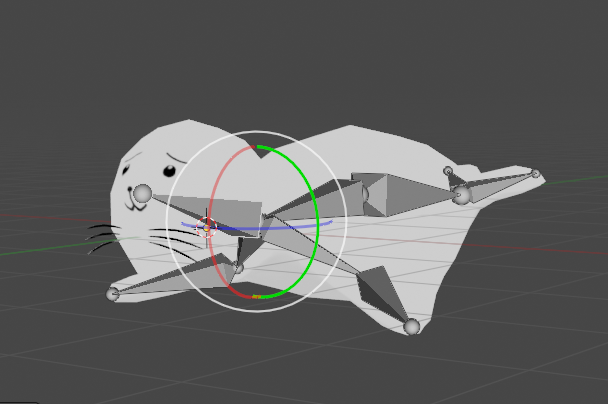Screen dimensions: 608x404
Task: Click the 3D cursor crosshair
Action: pyautogui.click(x=207, y=228)
